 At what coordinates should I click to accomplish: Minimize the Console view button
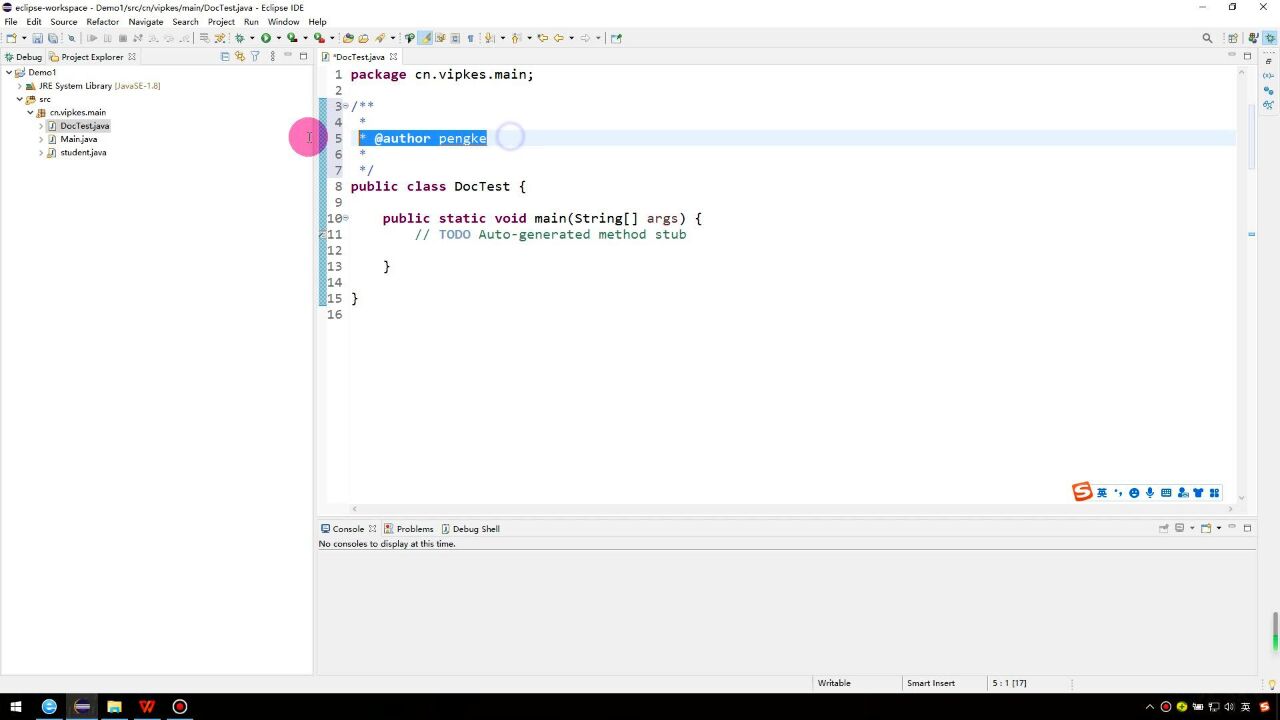coord(1232,527)
